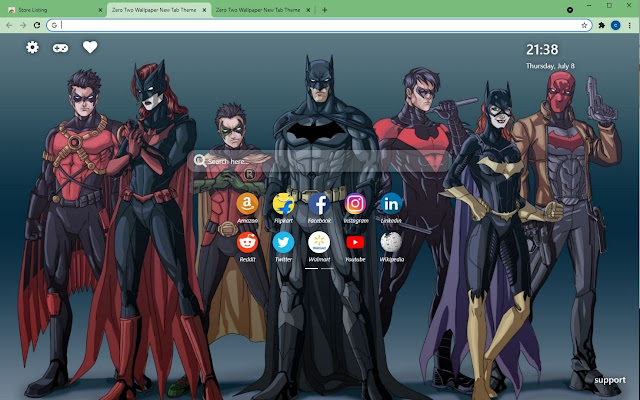Open the Wikipedia shortcut
The height and width of the screenshot is (400, 640).
[x=391, y=242]
